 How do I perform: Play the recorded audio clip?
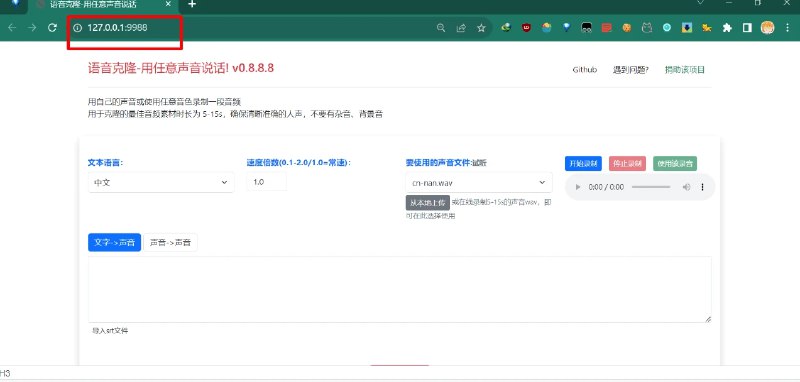pyautogui.click(x=578, y=187)
